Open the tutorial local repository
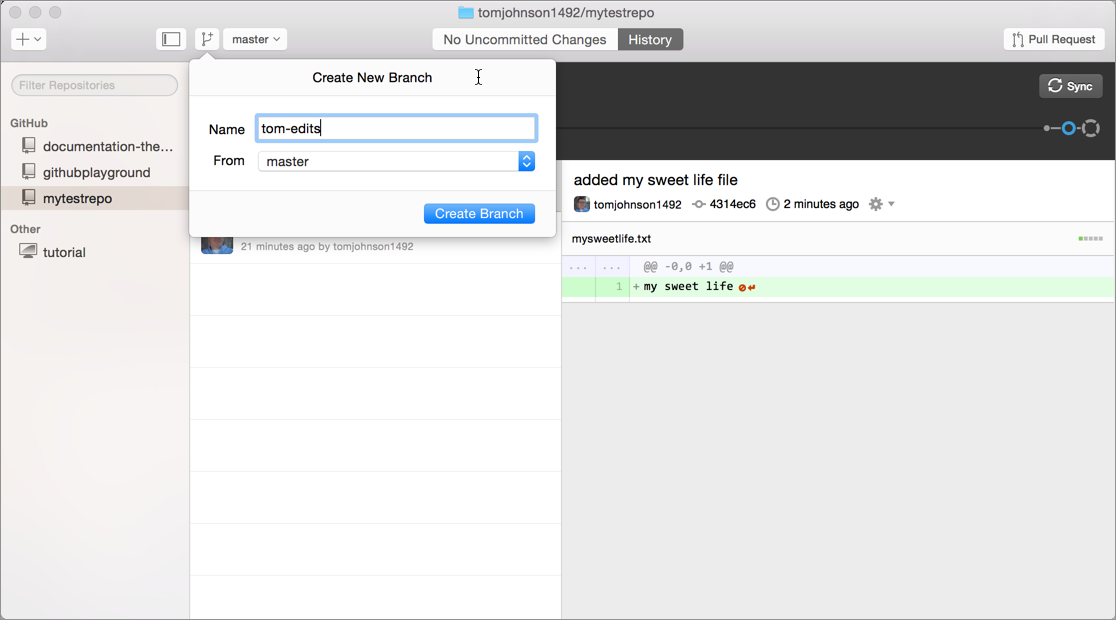 64,252
